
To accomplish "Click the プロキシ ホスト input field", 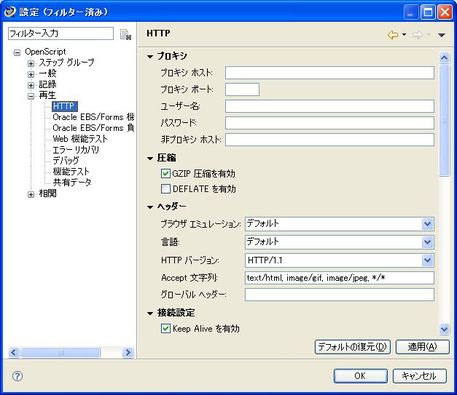I will click(330, 73).
